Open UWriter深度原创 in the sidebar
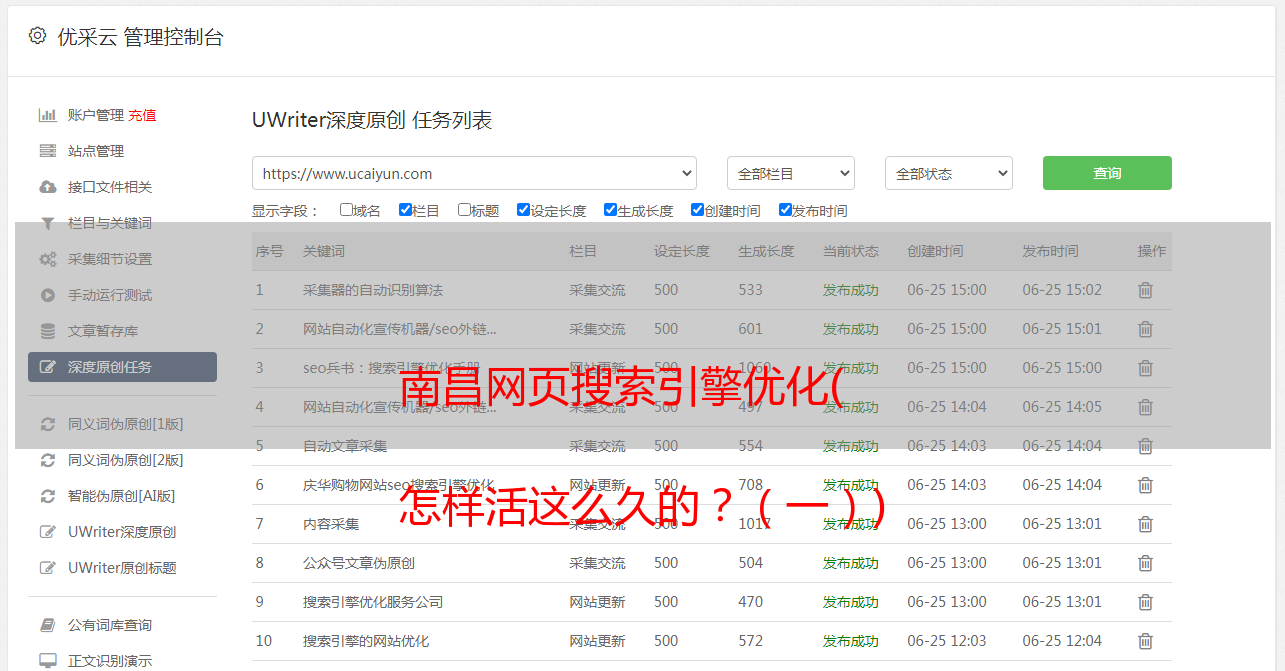 (122, 532)
